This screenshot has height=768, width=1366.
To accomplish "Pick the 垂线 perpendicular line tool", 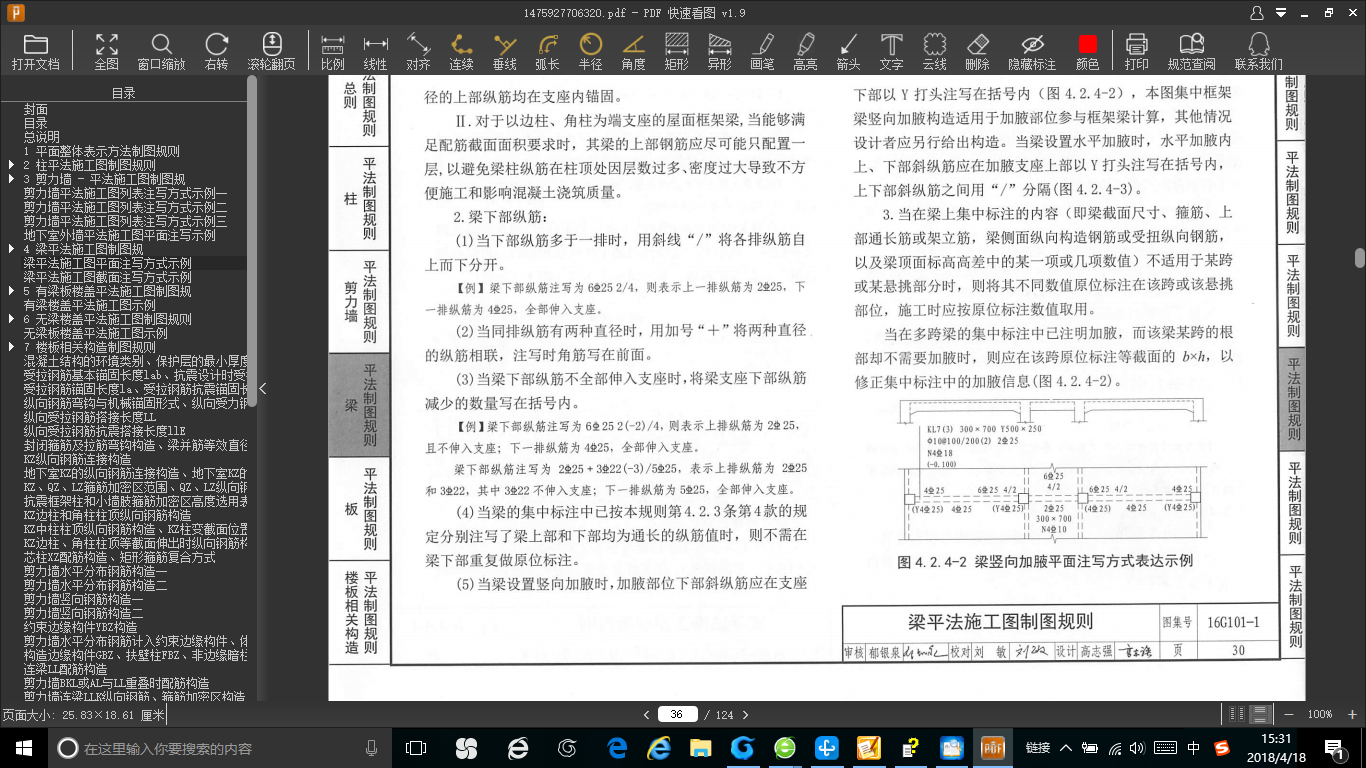I will pos(505,51).
